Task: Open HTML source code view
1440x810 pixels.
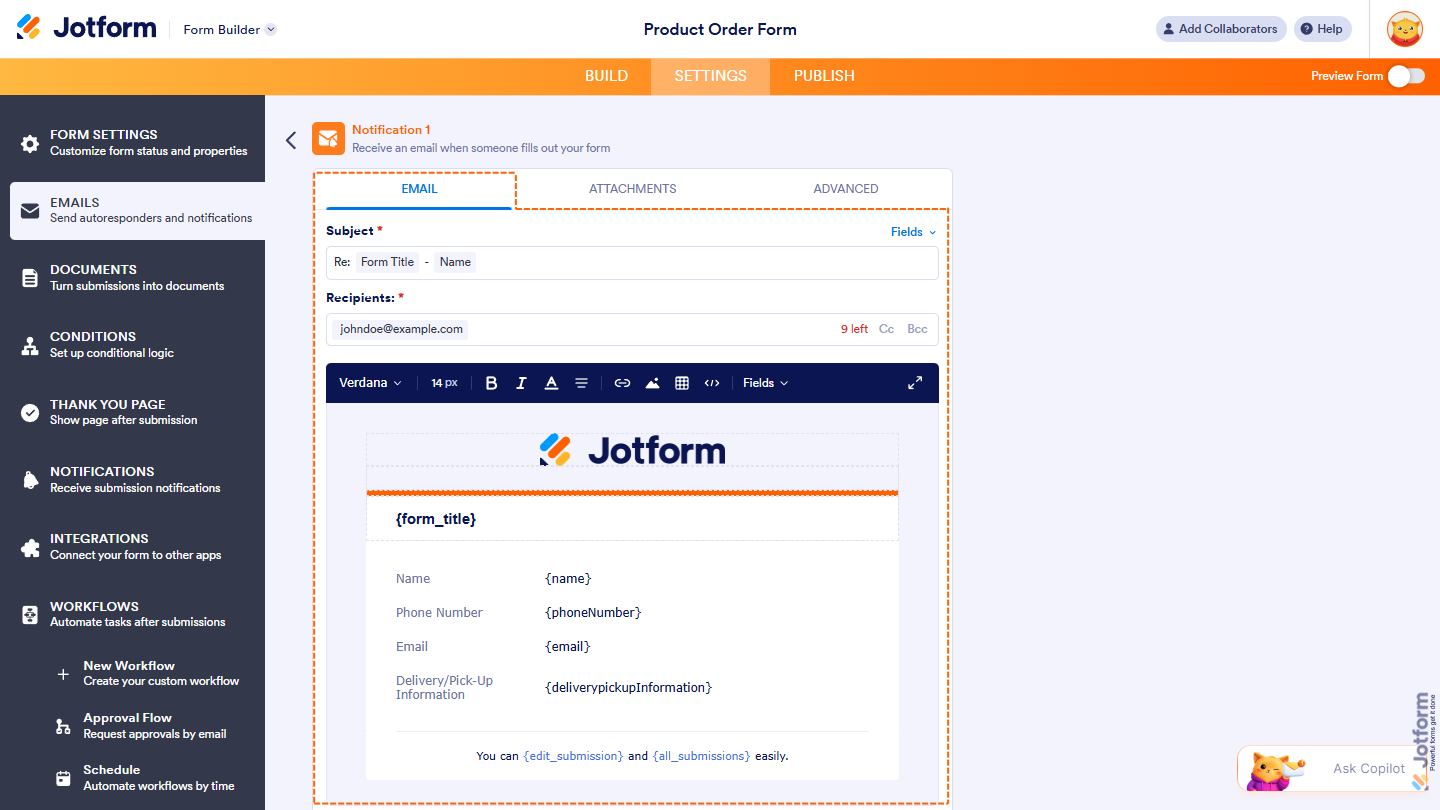Action: click(x=712, y=383)
